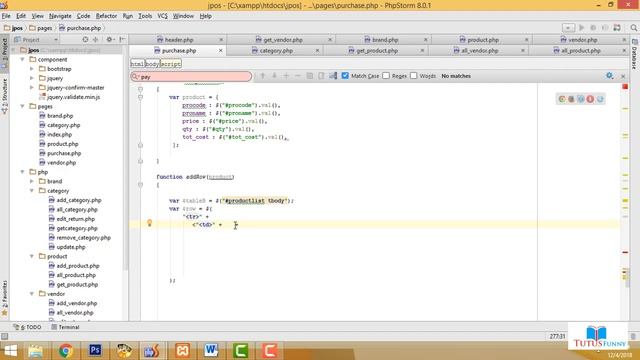
Task: Select purchase.php in project tree
Action: click(64, 153)
